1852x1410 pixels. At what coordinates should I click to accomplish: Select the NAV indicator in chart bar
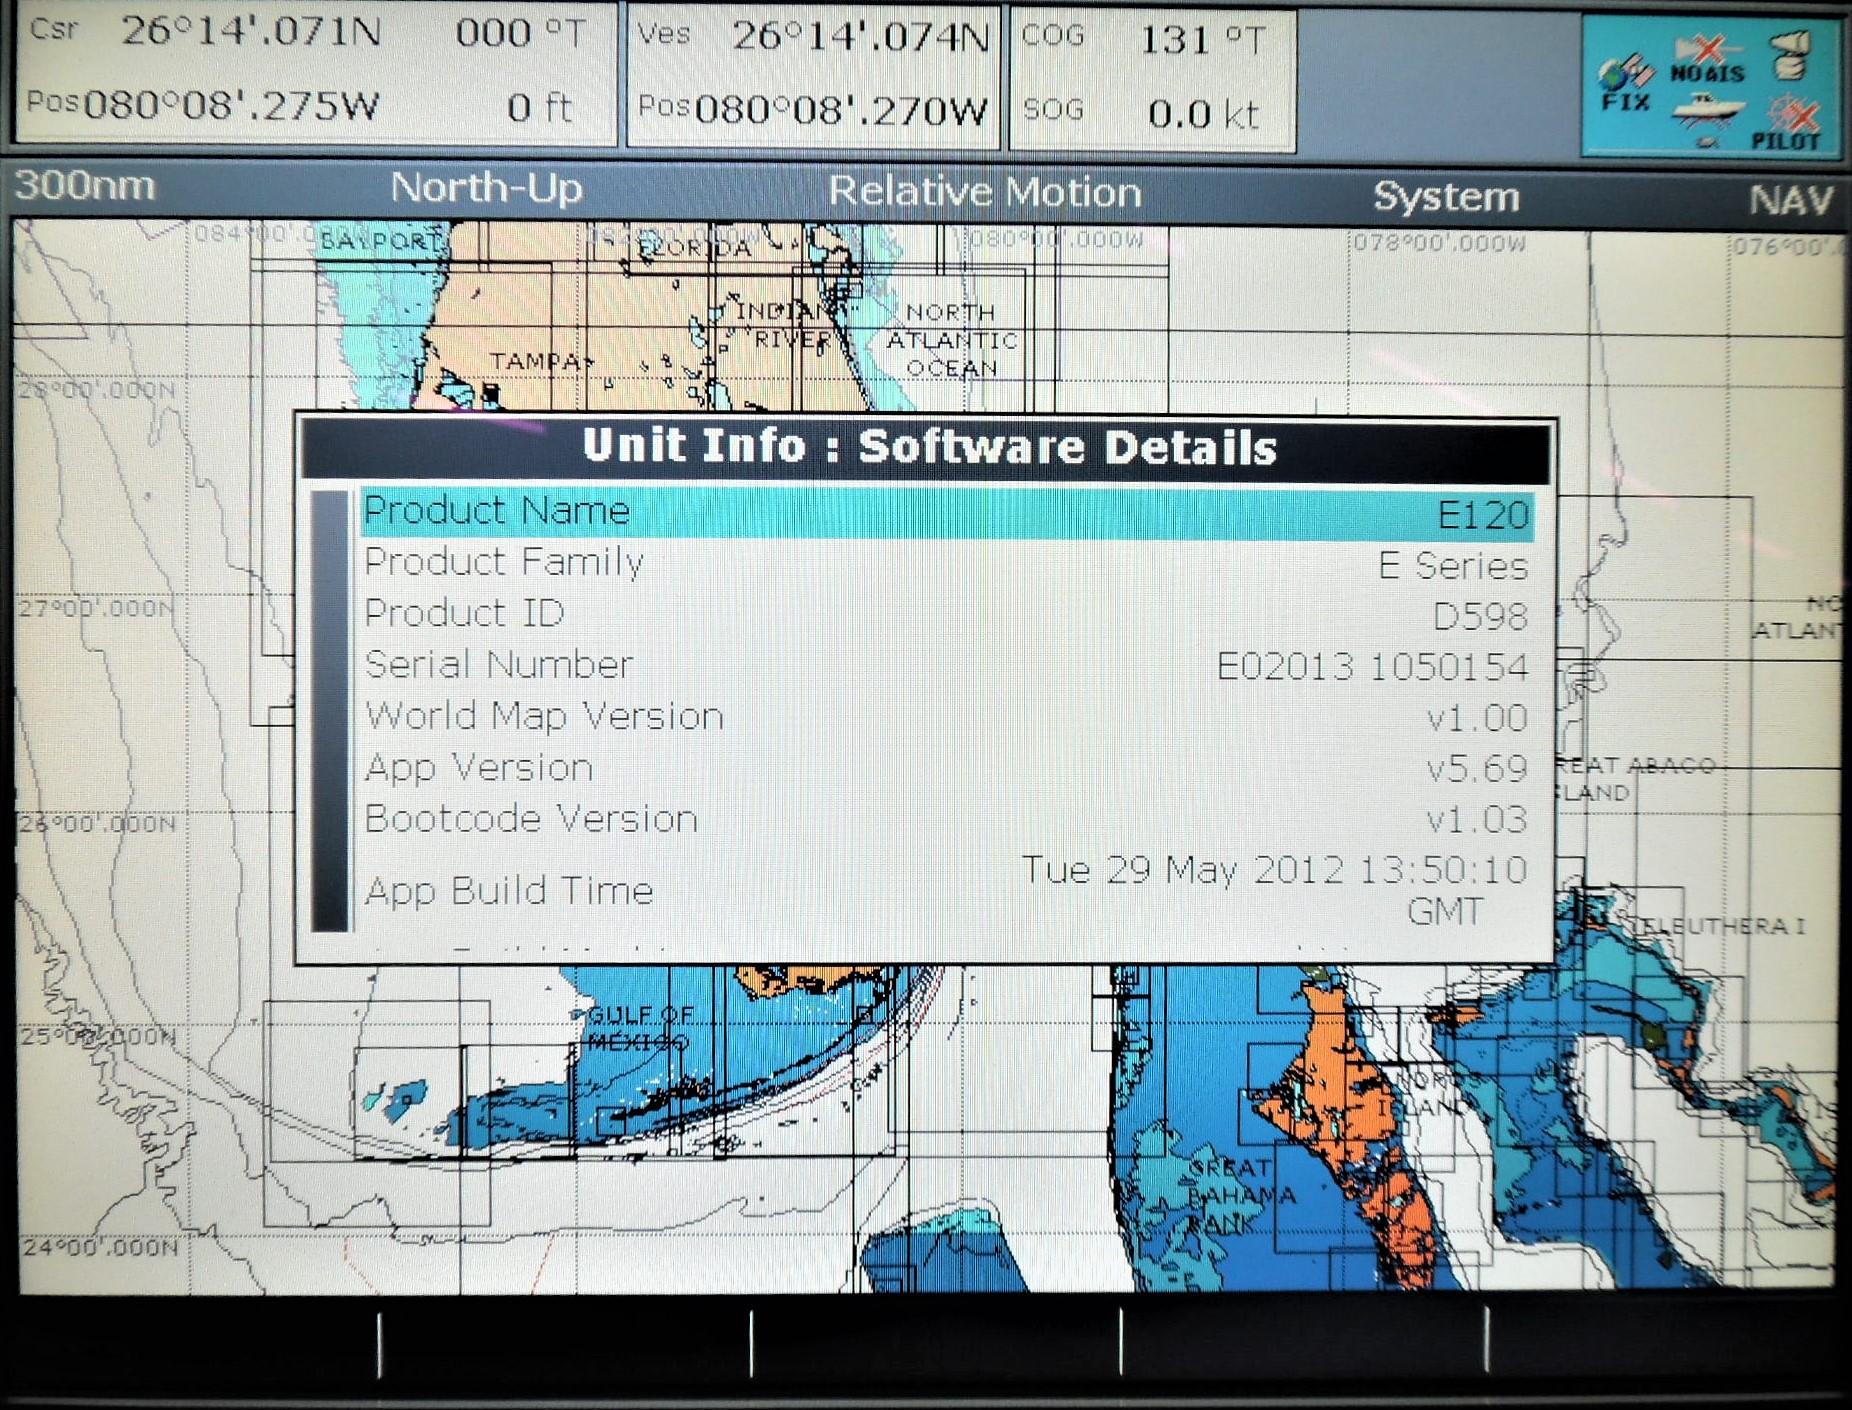(1791, 200)
